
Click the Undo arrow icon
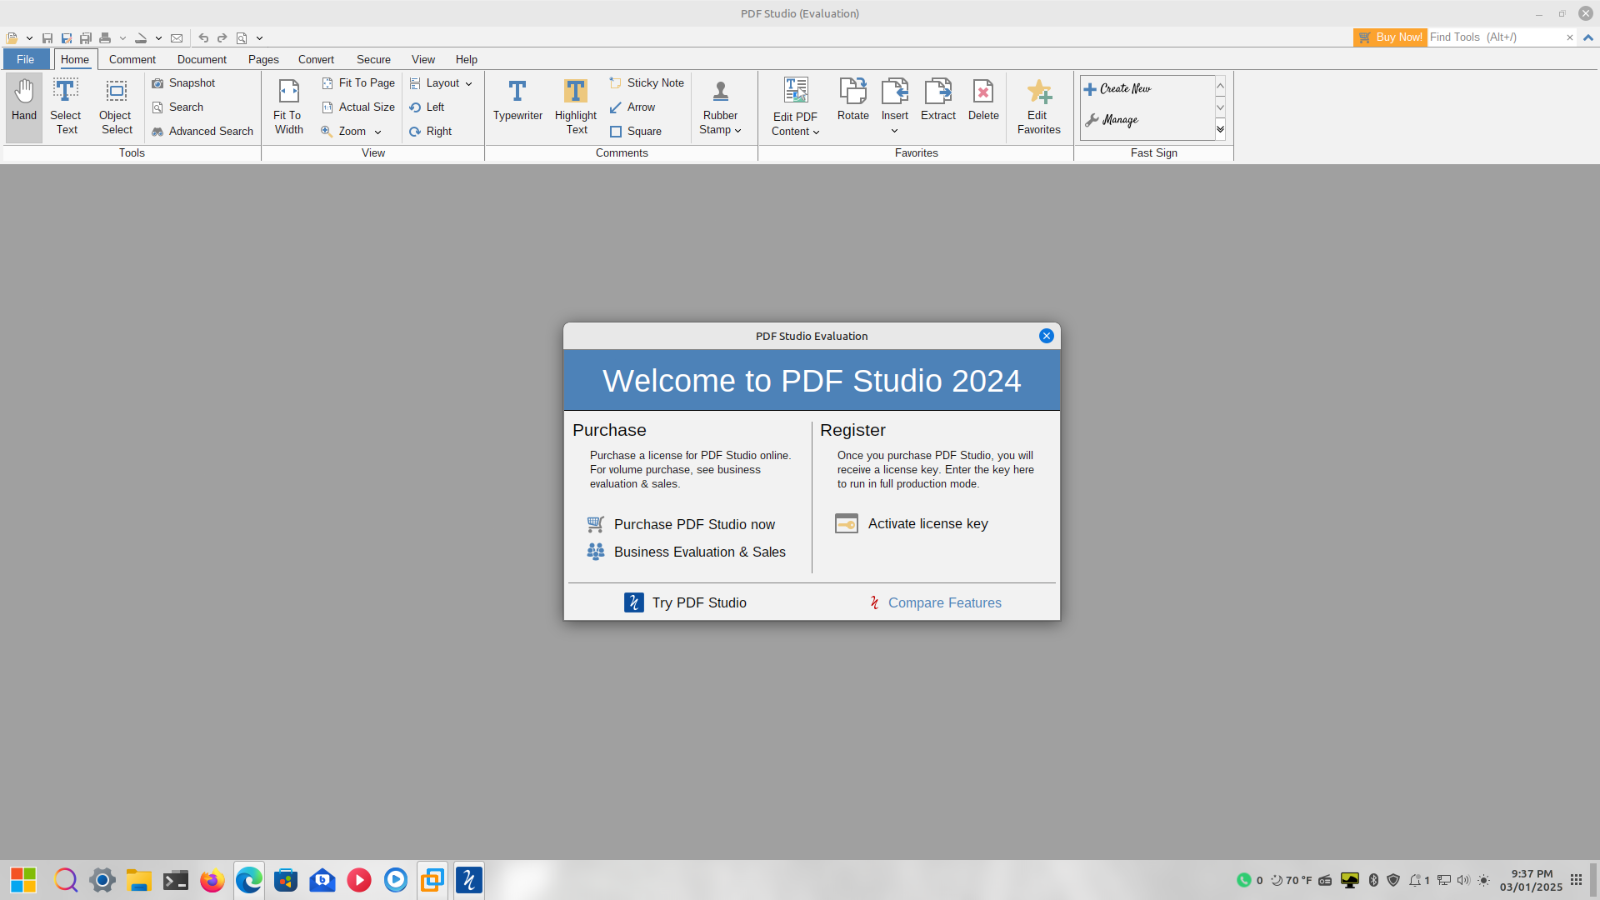(203, 38)
